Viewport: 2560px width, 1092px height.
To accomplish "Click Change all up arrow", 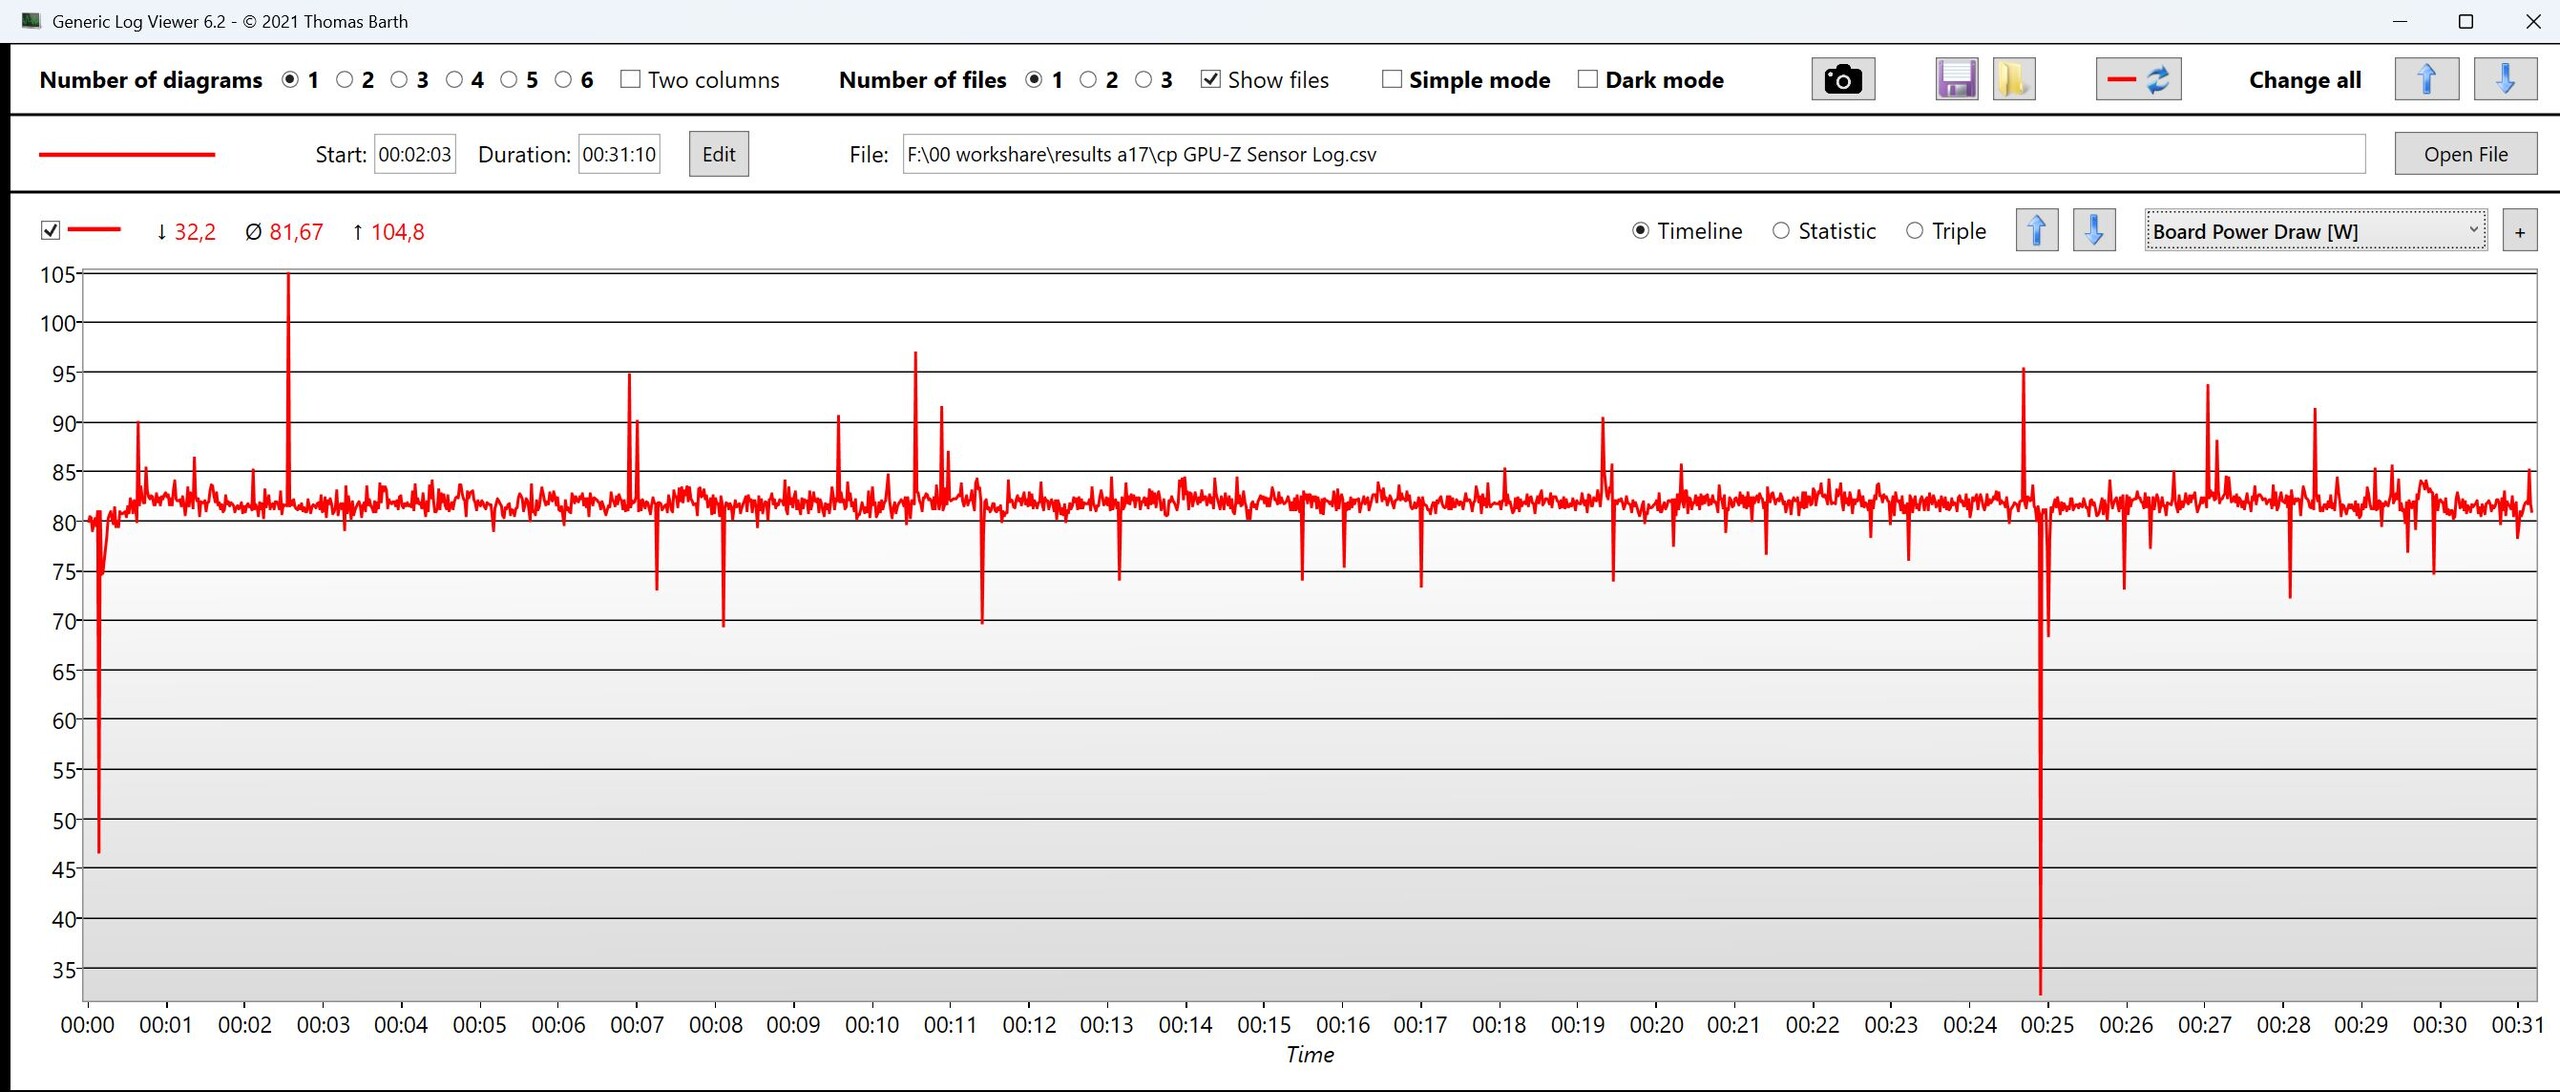I will pos(2426,80).
